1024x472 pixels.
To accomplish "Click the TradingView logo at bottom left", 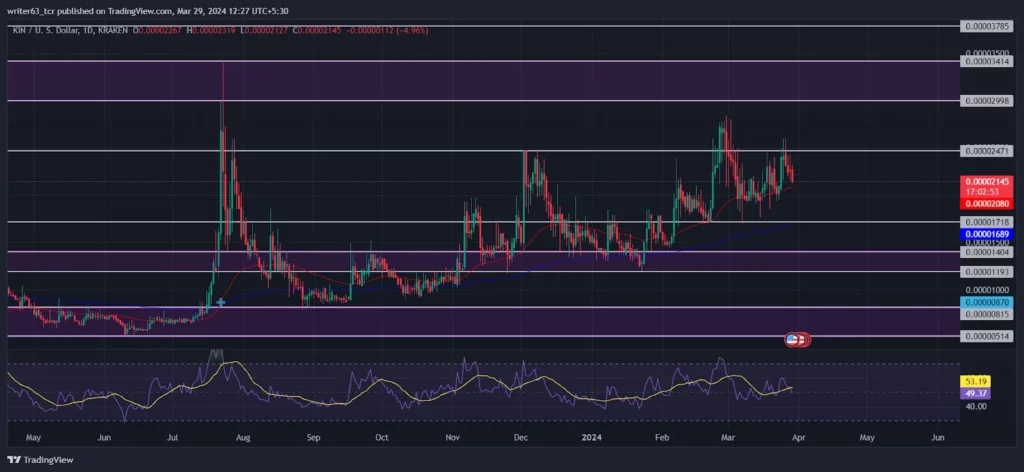I will tap(40, 460).
